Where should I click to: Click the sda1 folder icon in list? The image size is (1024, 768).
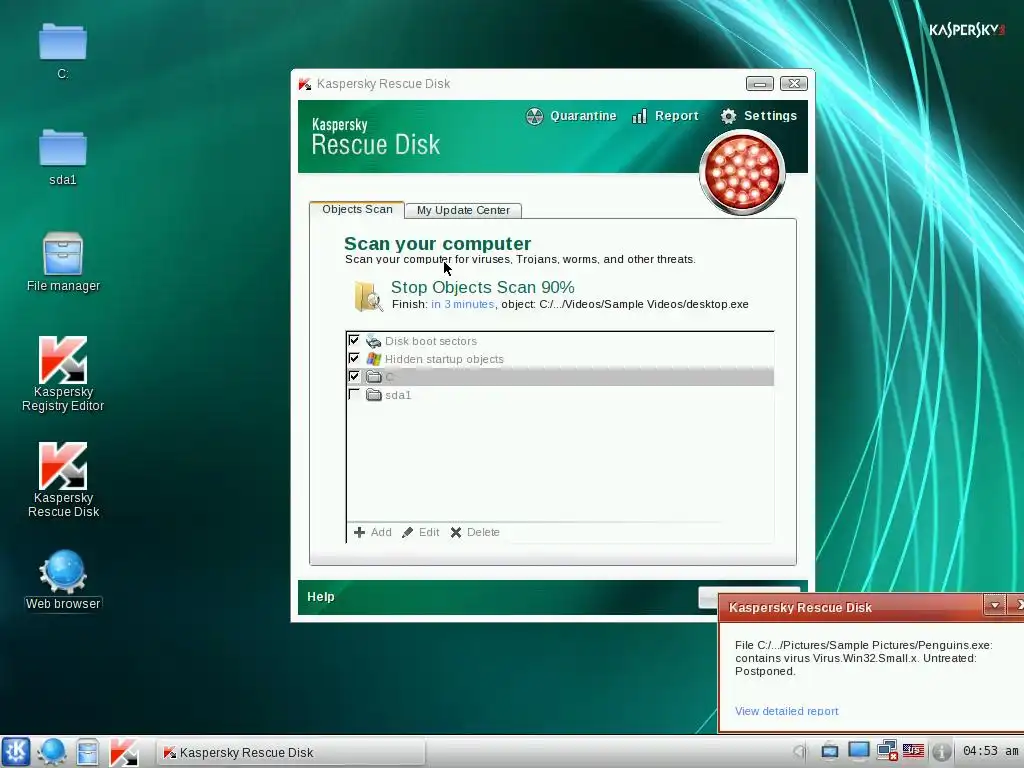pyautogui.click(x=374, y=394)
